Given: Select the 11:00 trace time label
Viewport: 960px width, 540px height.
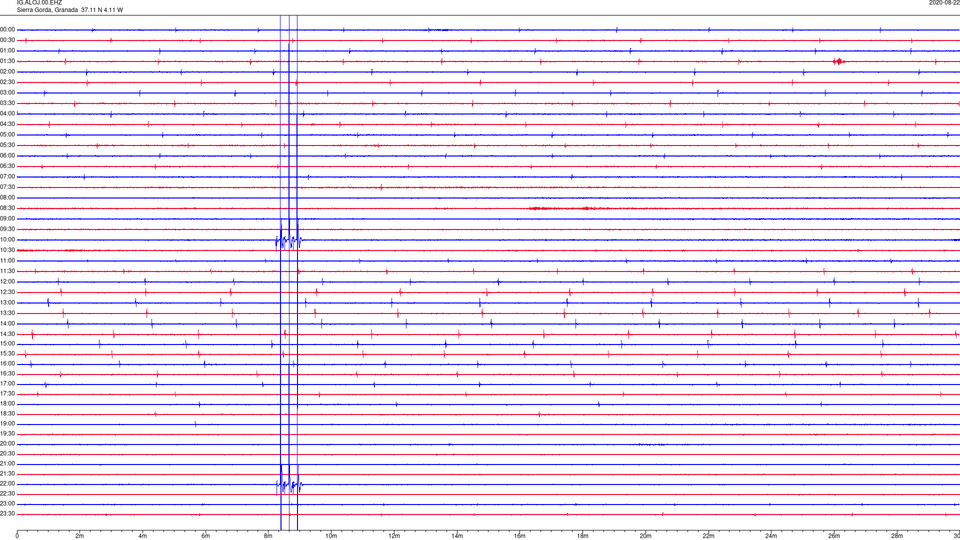Looking at the screenshot, I should click(x=7, y=260).
